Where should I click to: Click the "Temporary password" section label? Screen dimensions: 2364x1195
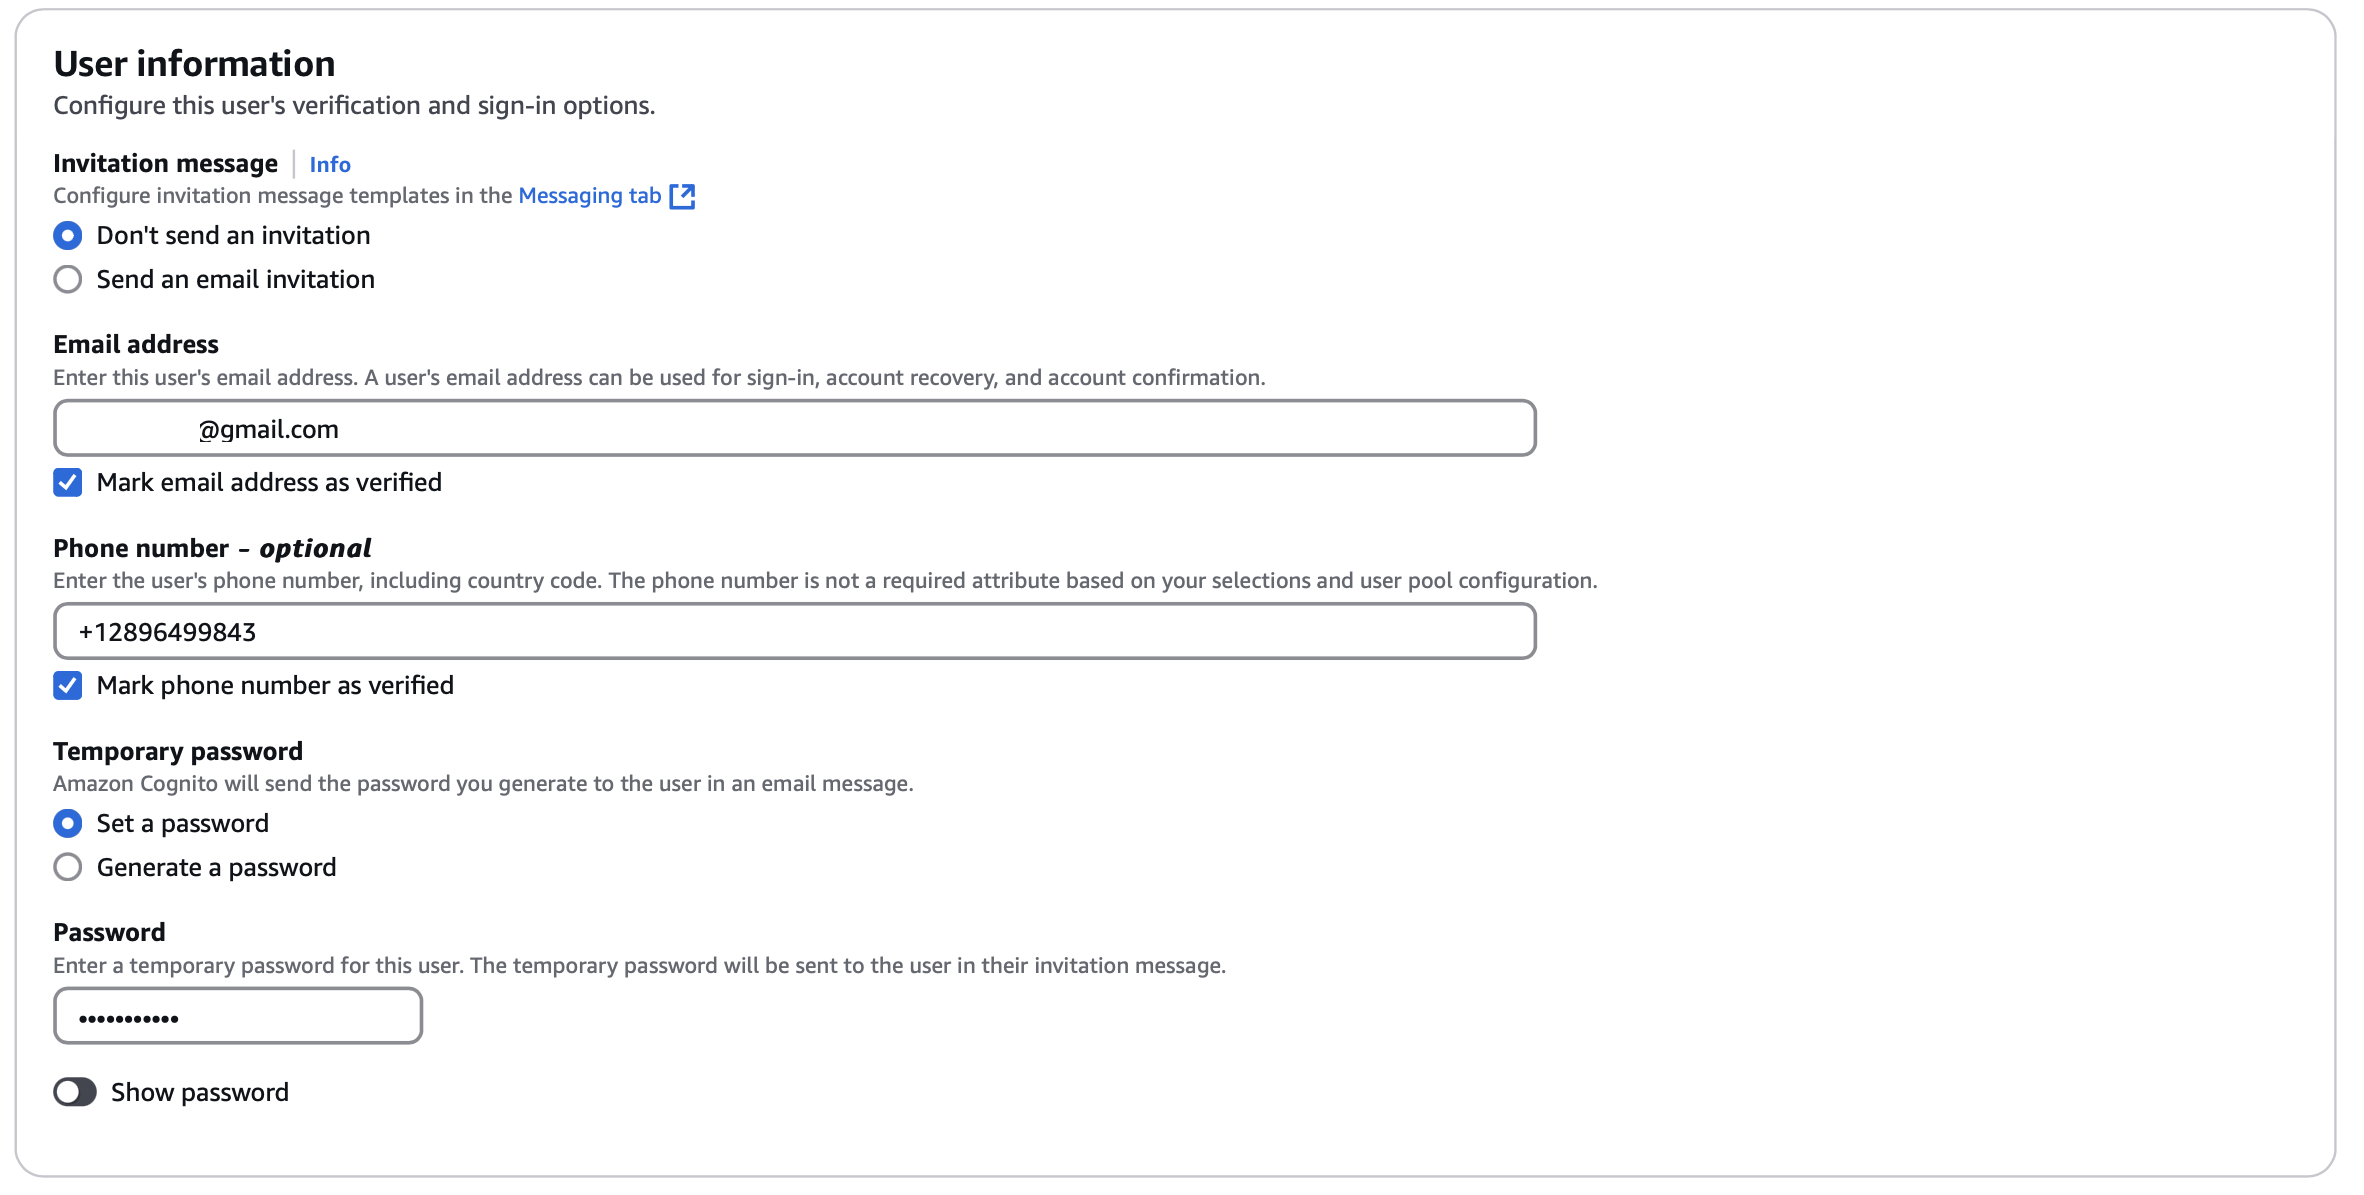[x=178, y=751]
